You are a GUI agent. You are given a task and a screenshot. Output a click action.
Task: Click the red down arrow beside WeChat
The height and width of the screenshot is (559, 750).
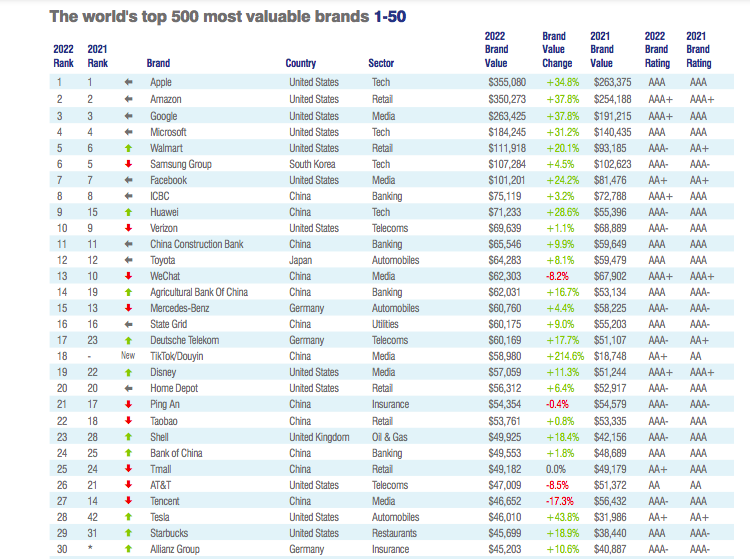tap(128, 276)
